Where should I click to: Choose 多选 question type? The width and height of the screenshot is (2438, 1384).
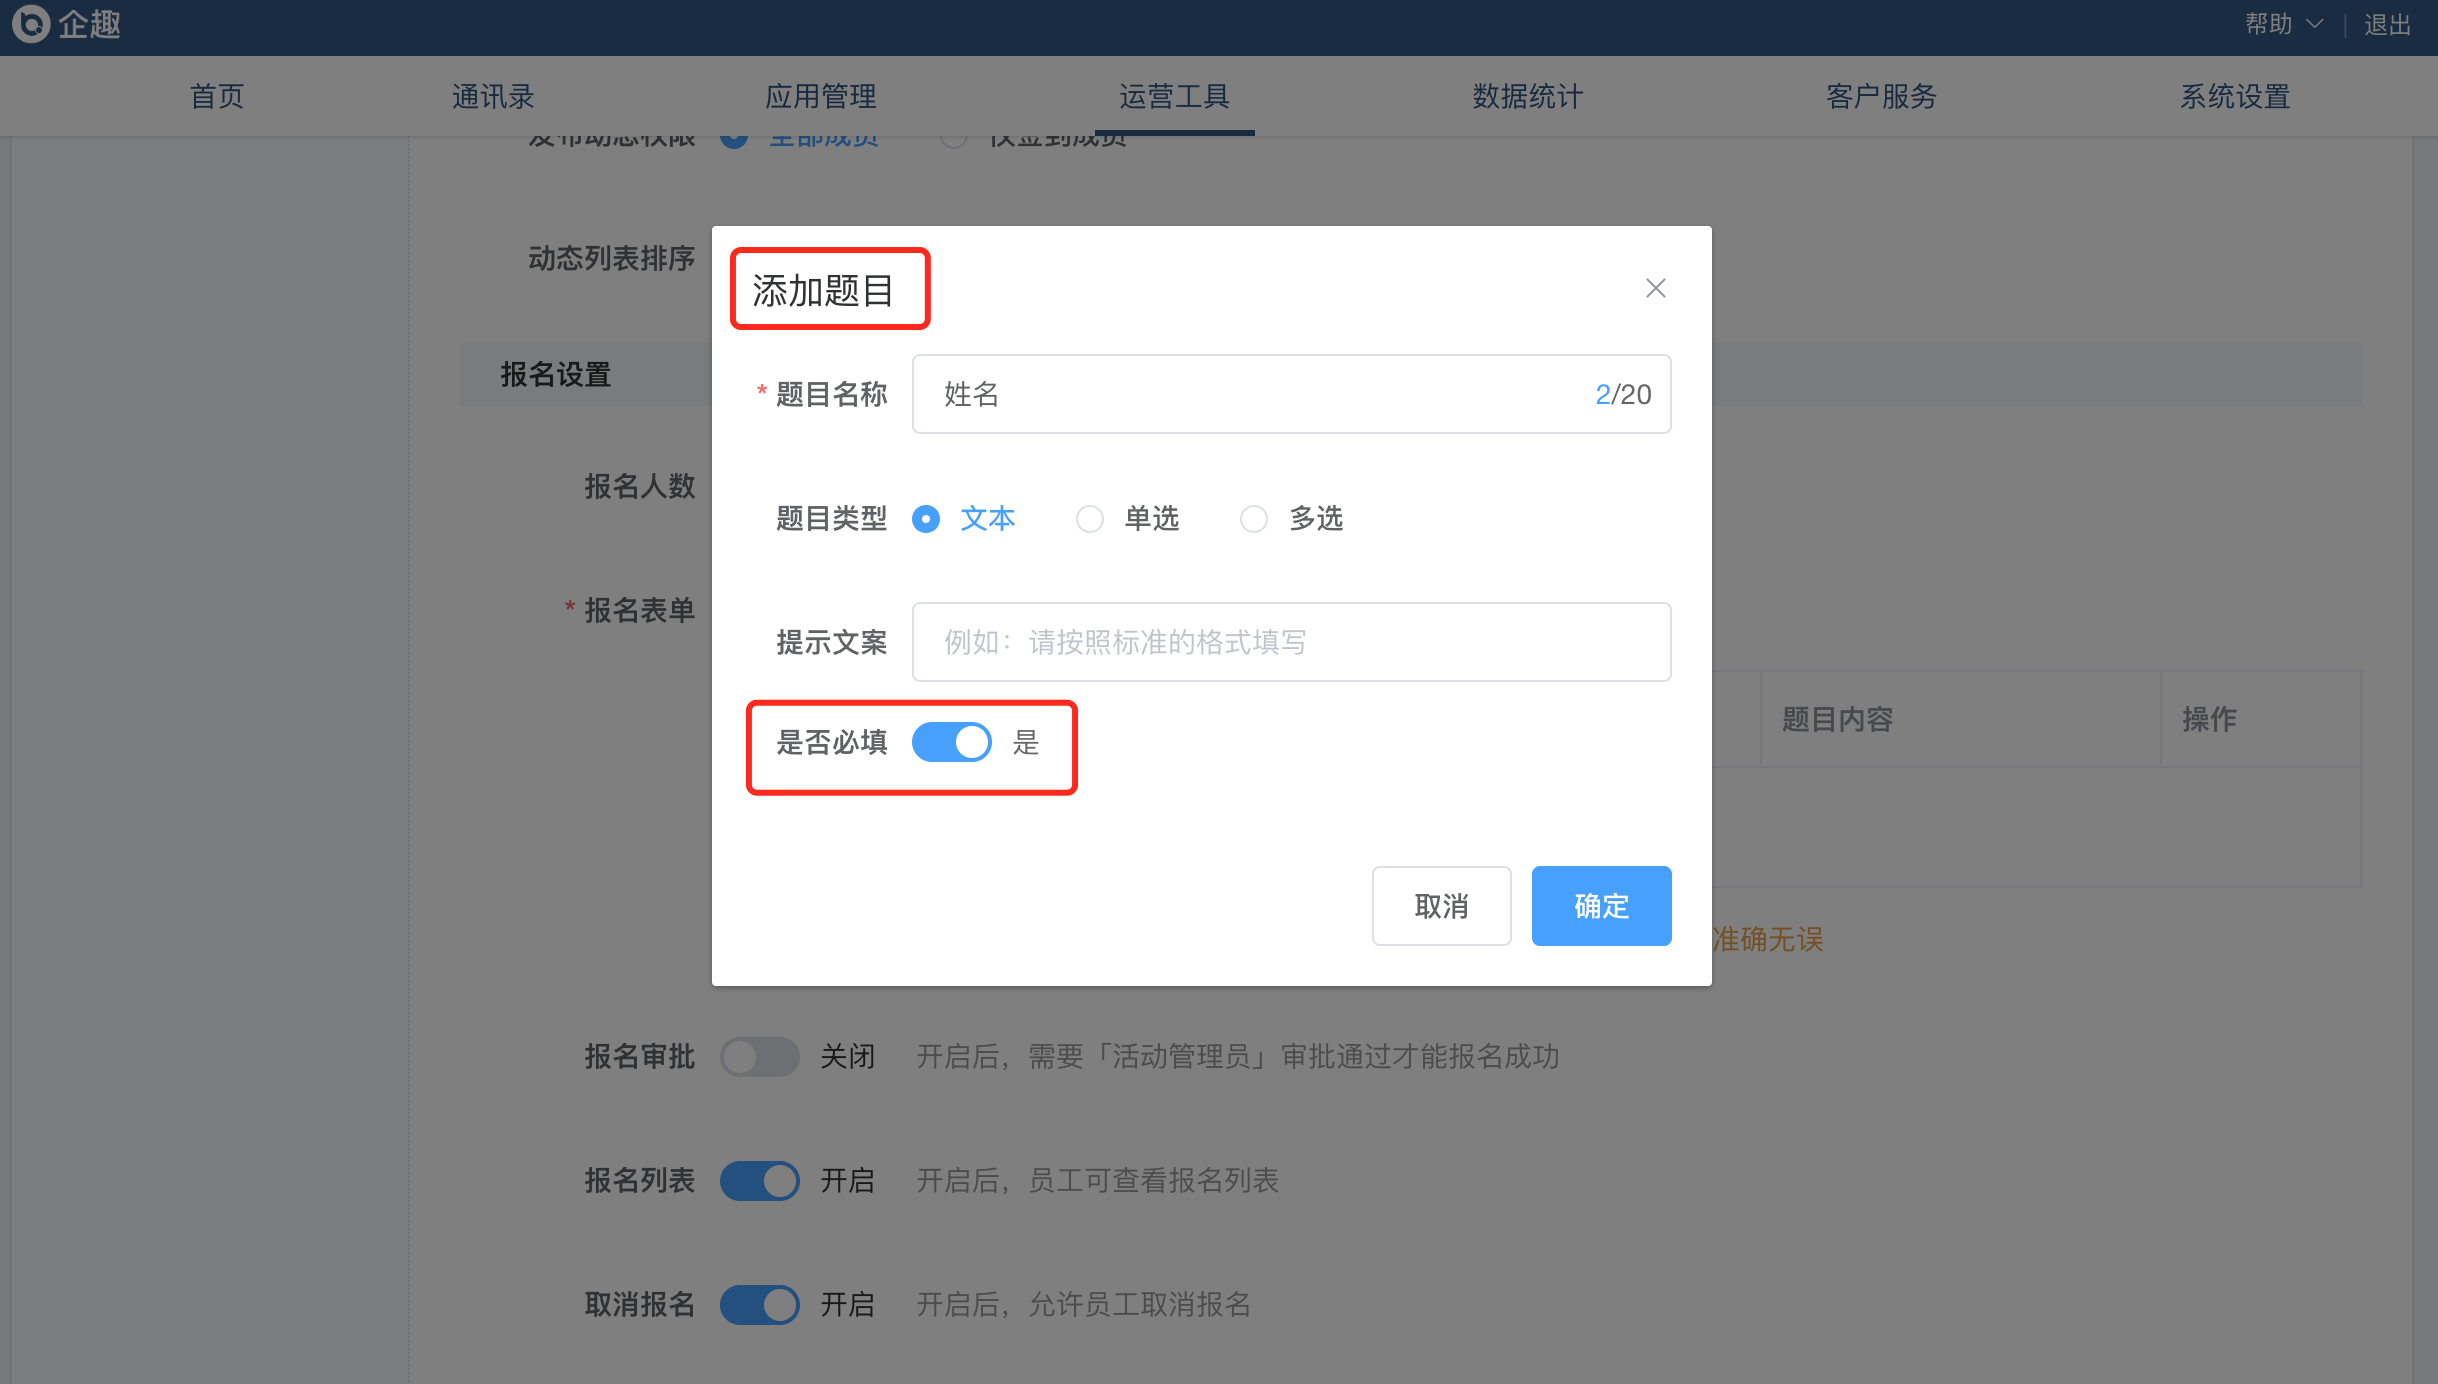1254,519
